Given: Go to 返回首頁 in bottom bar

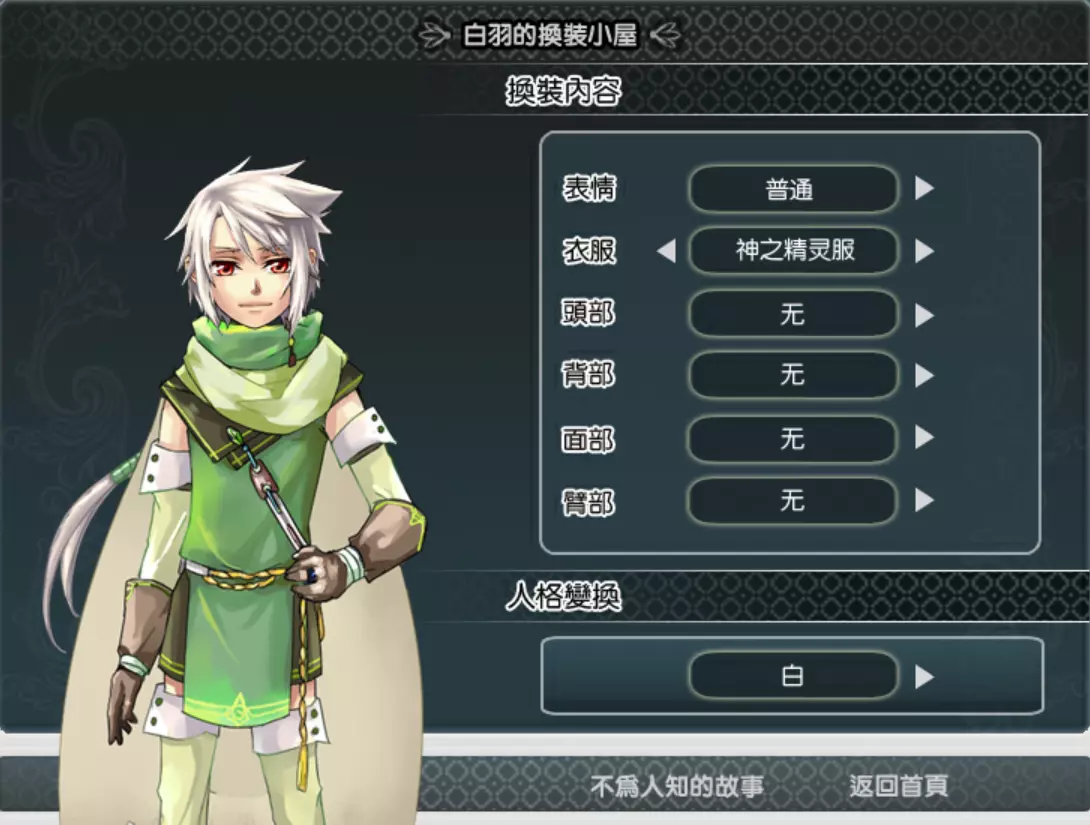Looking at the screenshot, I should pos(898,786).
